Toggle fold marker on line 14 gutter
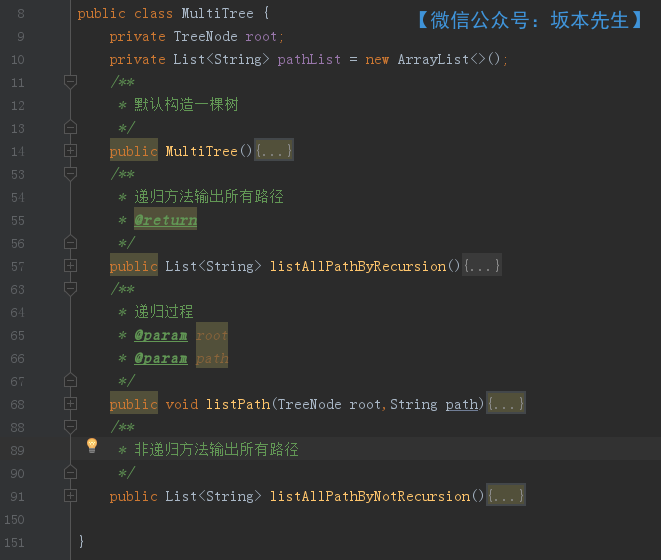661x560 pixels. (x=70, y=151)
